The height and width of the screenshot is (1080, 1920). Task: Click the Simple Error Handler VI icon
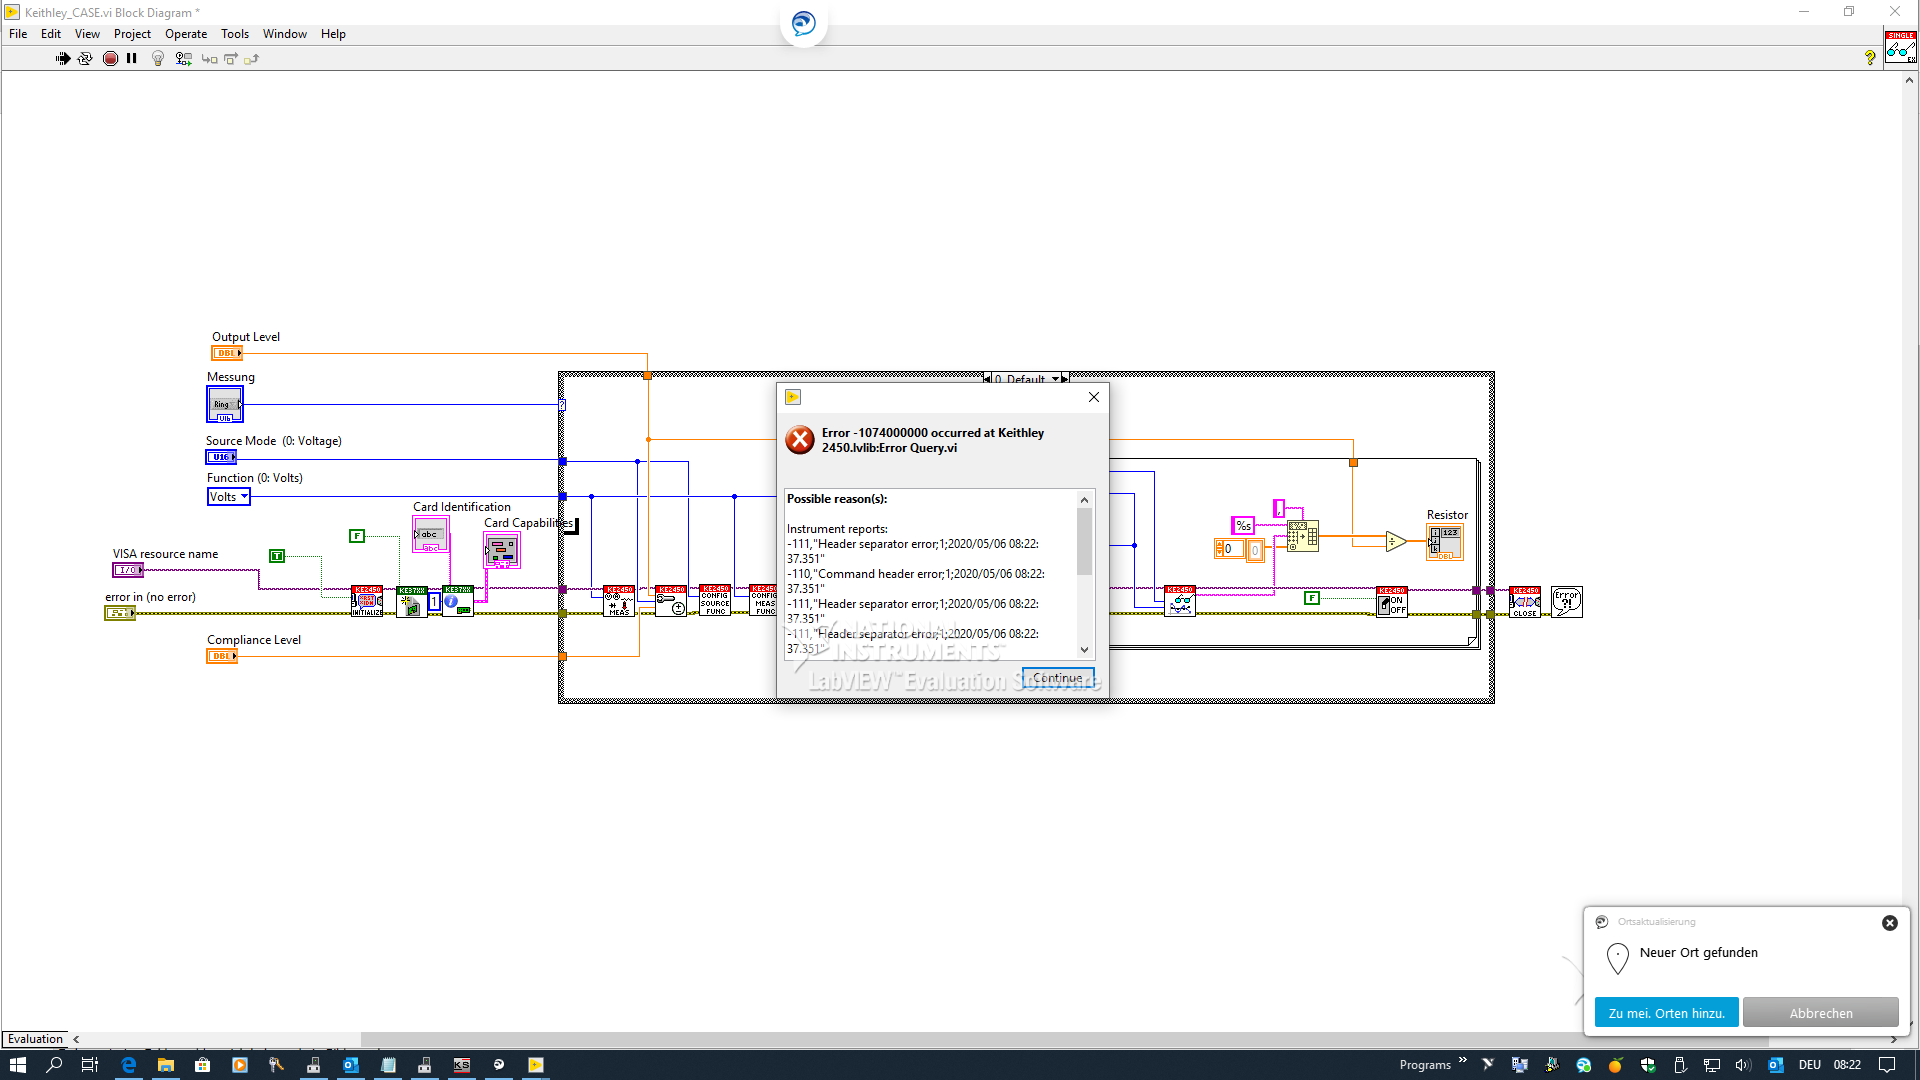[x=1566, y=602]
